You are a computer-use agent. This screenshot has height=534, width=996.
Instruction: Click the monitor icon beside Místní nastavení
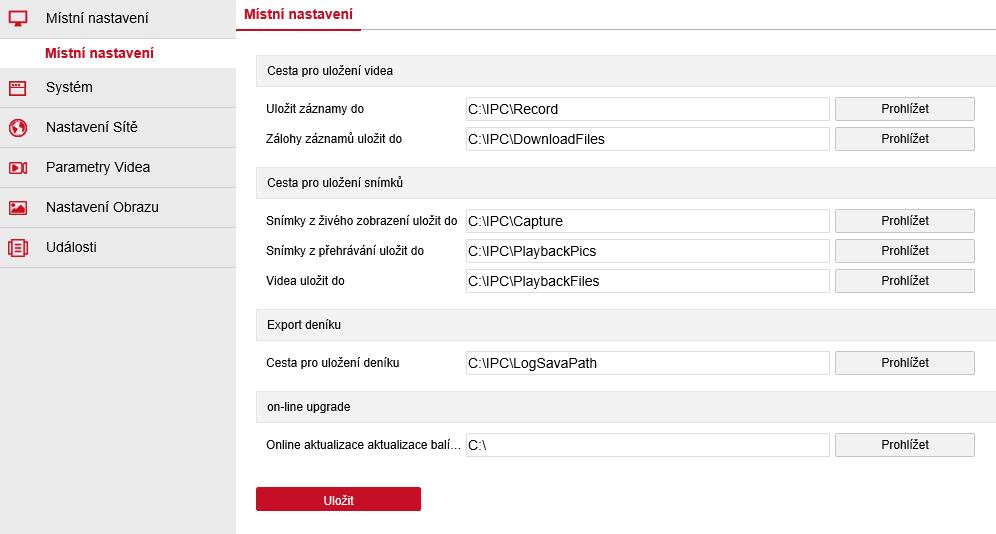click(x=18, y=18)
